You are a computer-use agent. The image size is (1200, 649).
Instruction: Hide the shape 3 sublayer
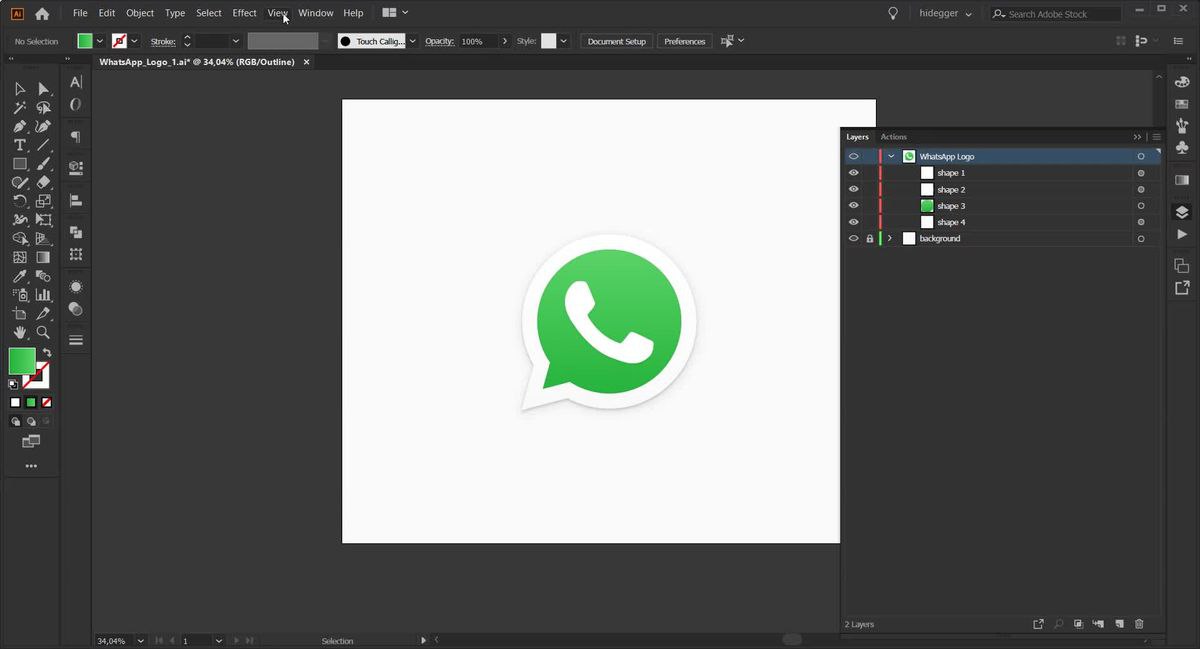click(853, 206)
